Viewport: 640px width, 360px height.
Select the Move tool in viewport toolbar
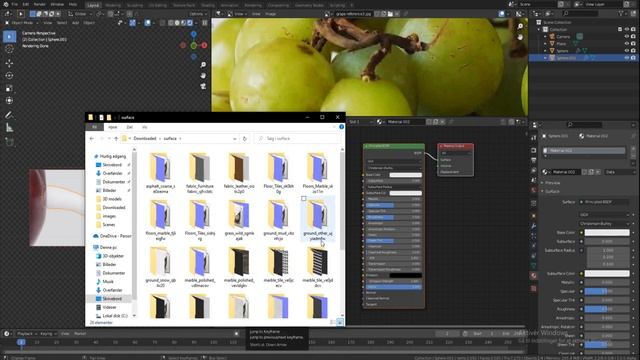coord(9,63)
